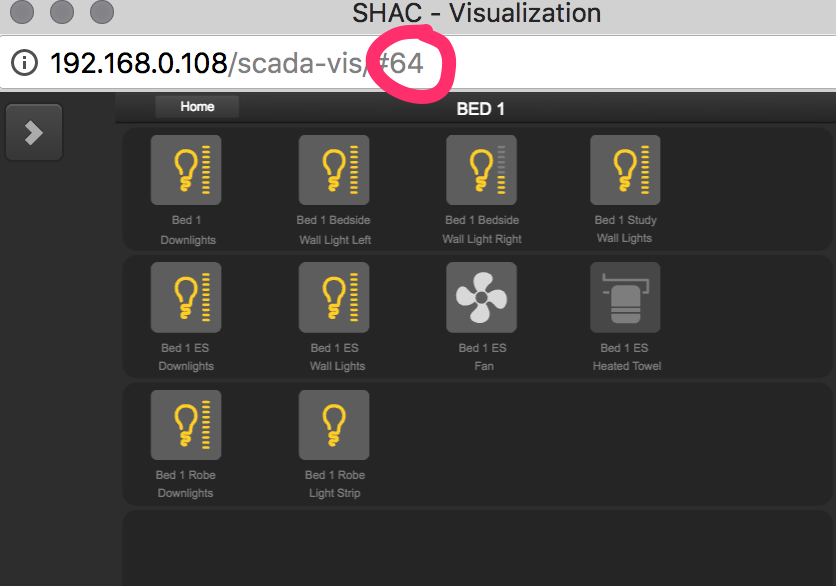Click the Bed 1 ES Heated Towel label

coord(626,357)
